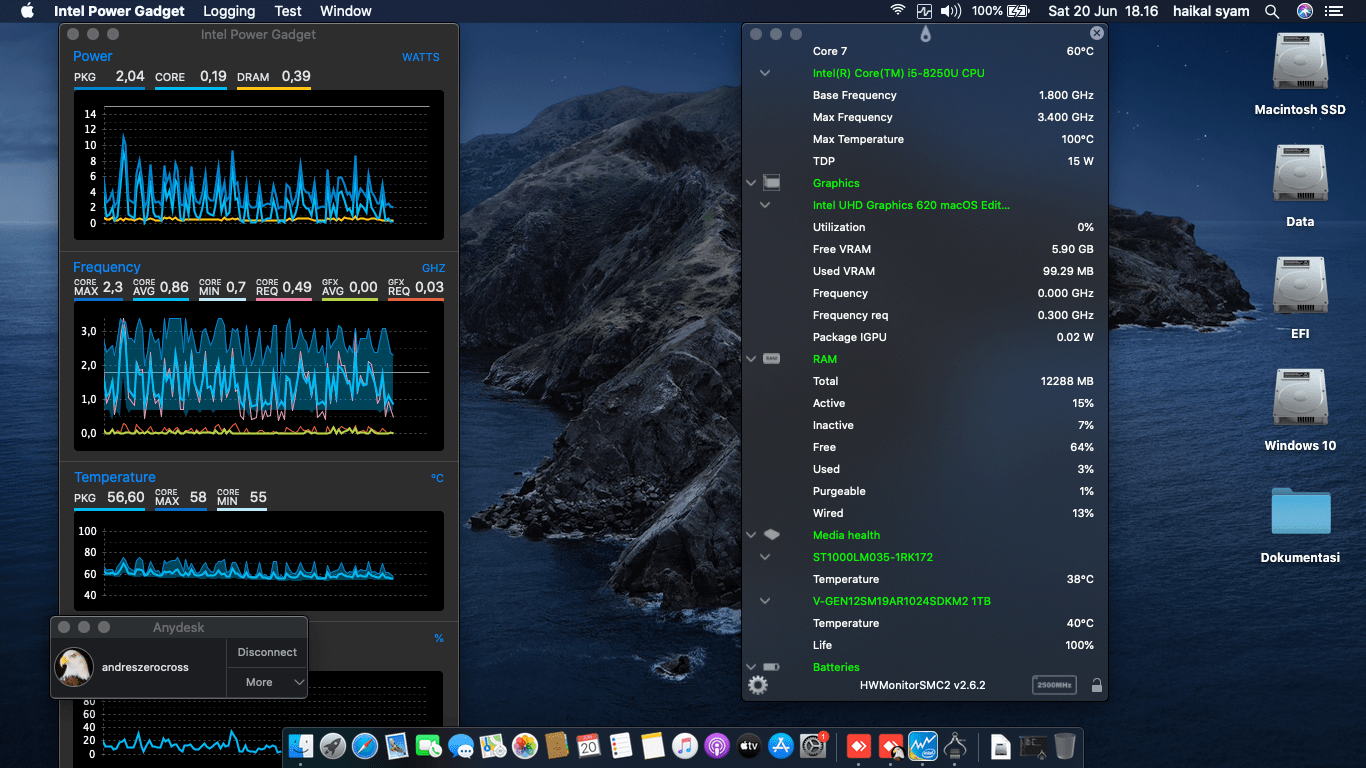Viewport: 1366px width, 768px height.
Task: Activate Siri from the menu bar
Action: 1304,11
